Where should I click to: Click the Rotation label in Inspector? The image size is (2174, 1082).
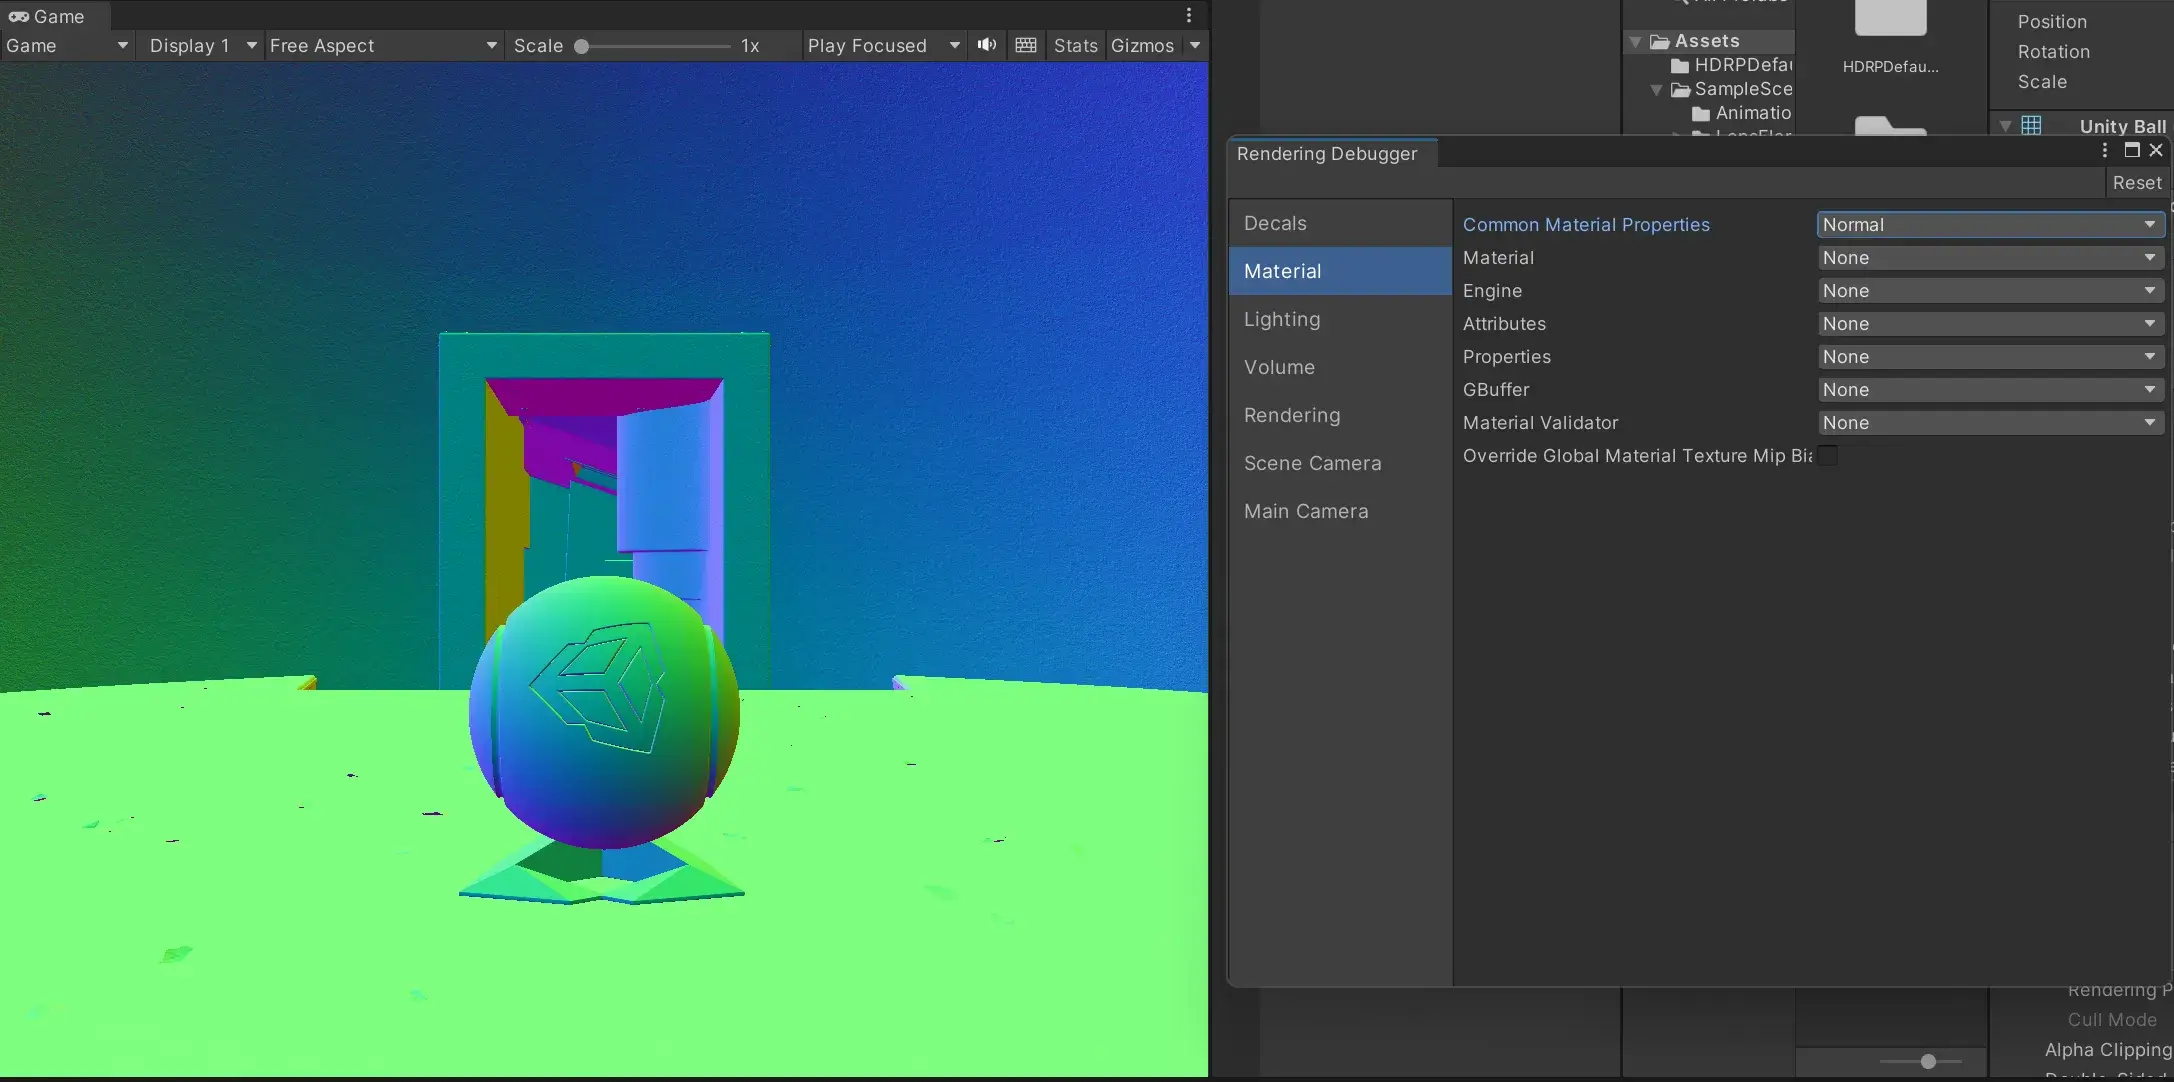[x=2054, y=52]
